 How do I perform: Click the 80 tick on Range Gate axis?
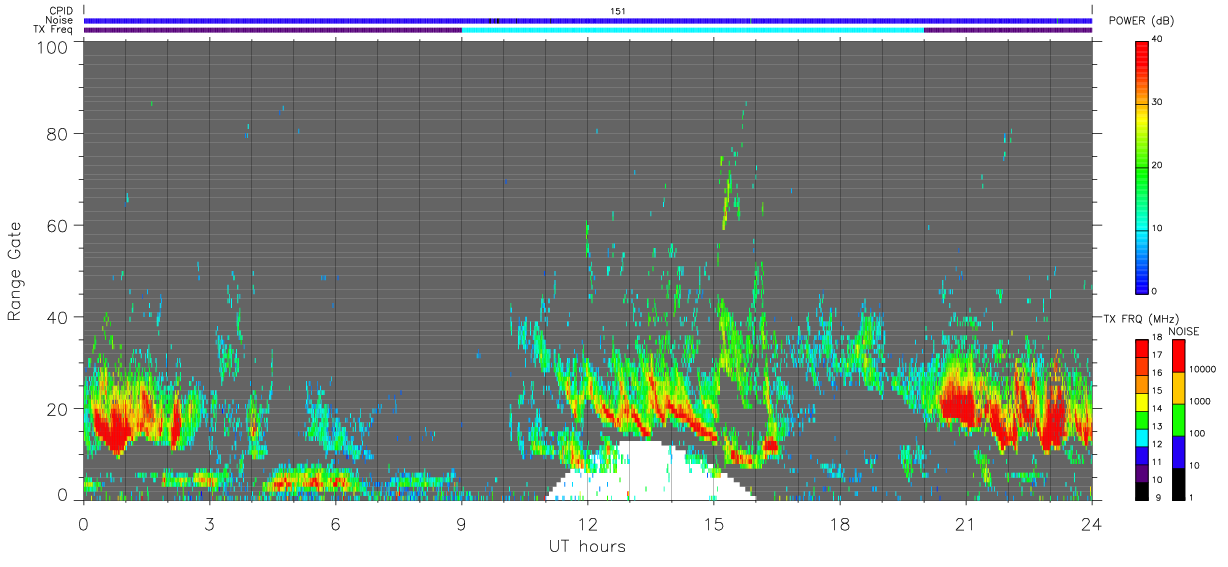56,133
